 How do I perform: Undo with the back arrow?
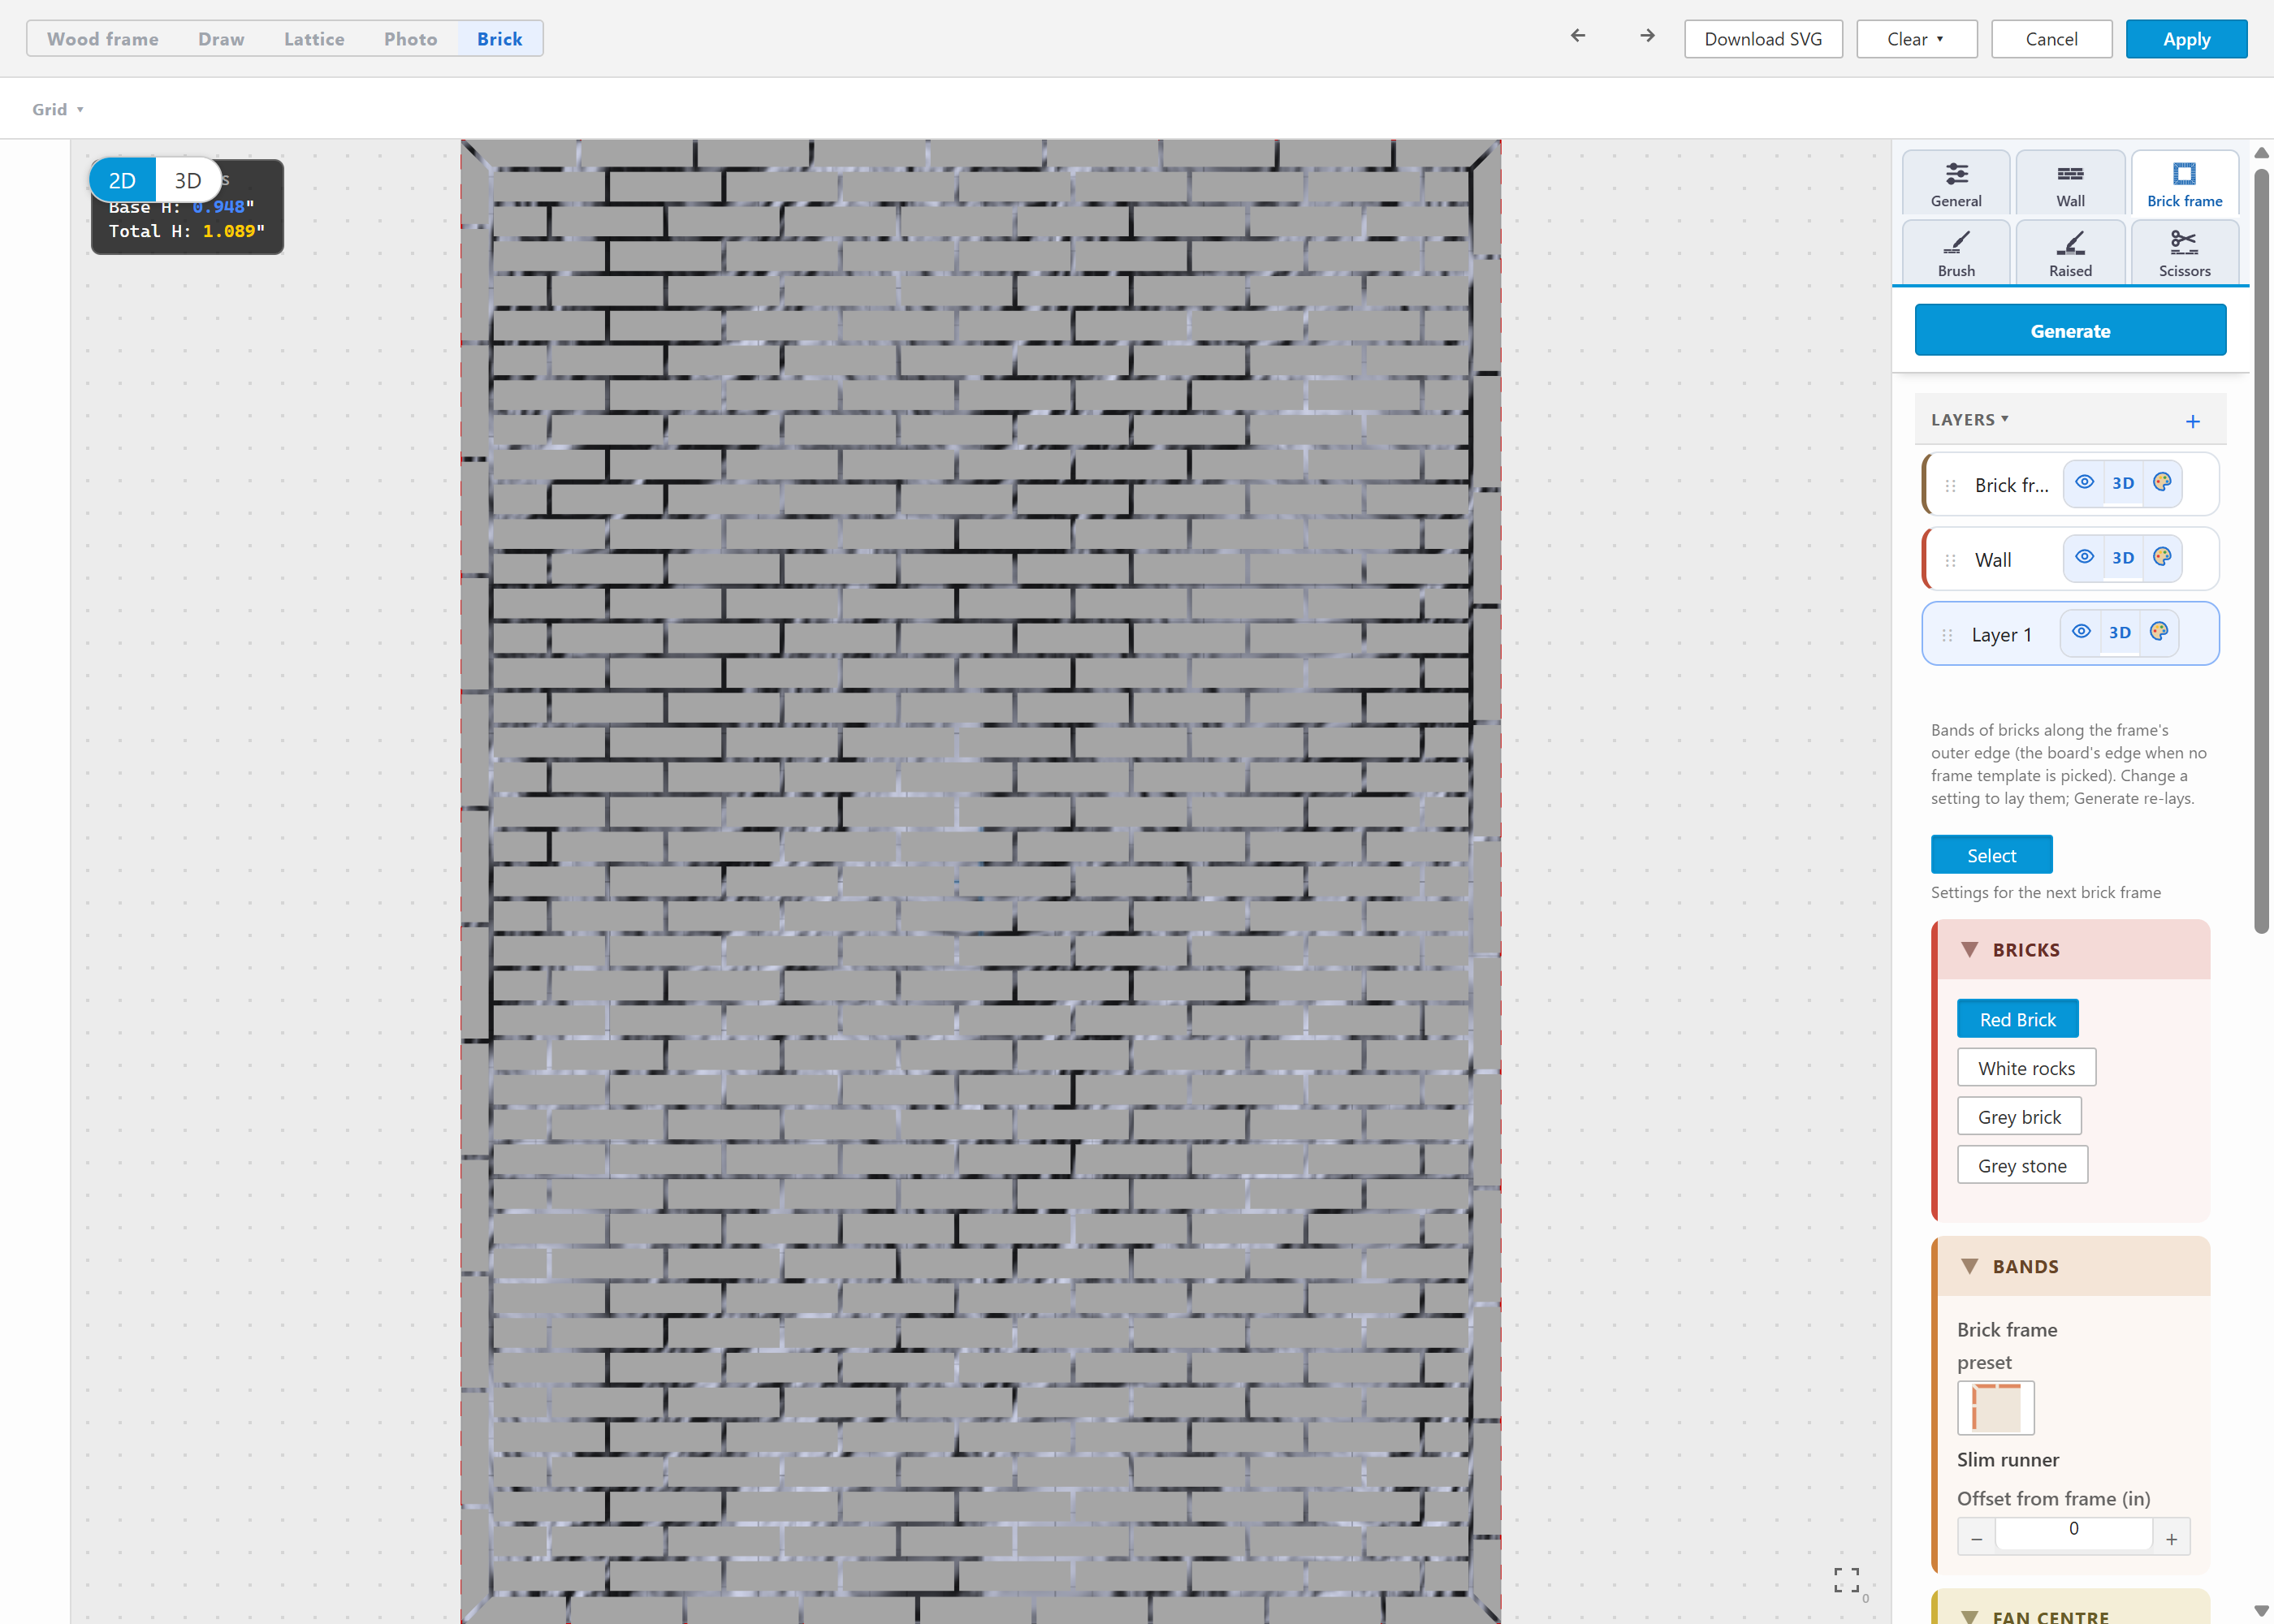[x=1578, y=36]
